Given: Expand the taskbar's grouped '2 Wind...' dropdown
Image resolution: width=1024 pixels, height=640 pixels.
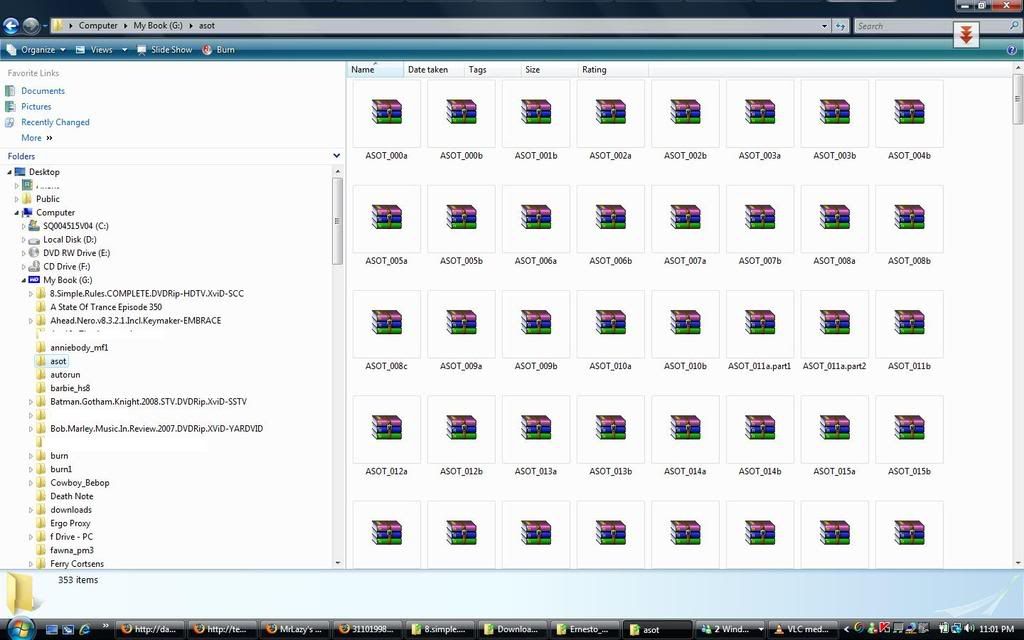Looking at the screenshot, I should pyautogui.click(x=760, y=630).
